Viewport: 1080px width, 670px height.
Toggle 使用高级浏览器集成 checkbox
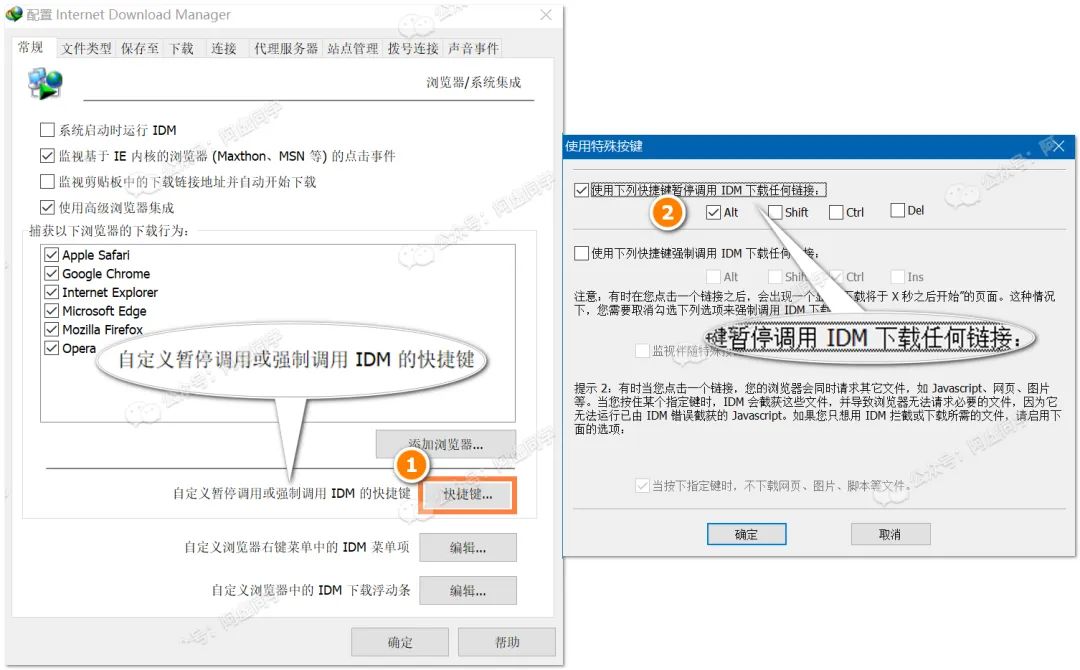tap(48, 207)
